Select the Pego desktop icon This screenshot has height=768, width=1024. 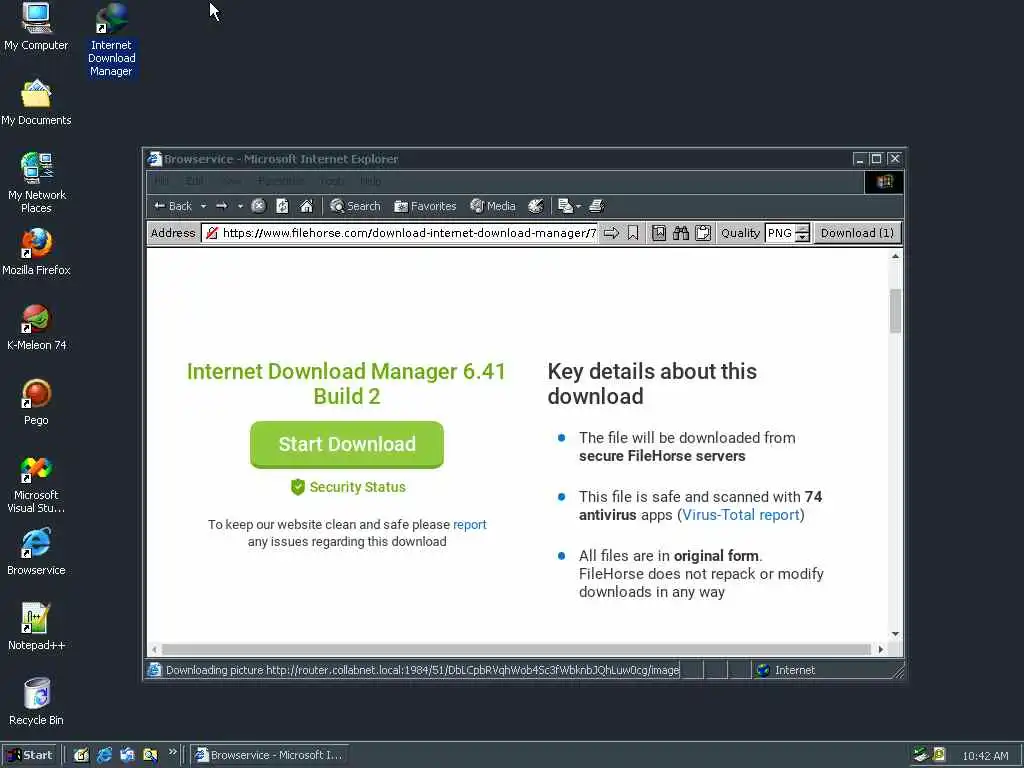coord(36,402)
